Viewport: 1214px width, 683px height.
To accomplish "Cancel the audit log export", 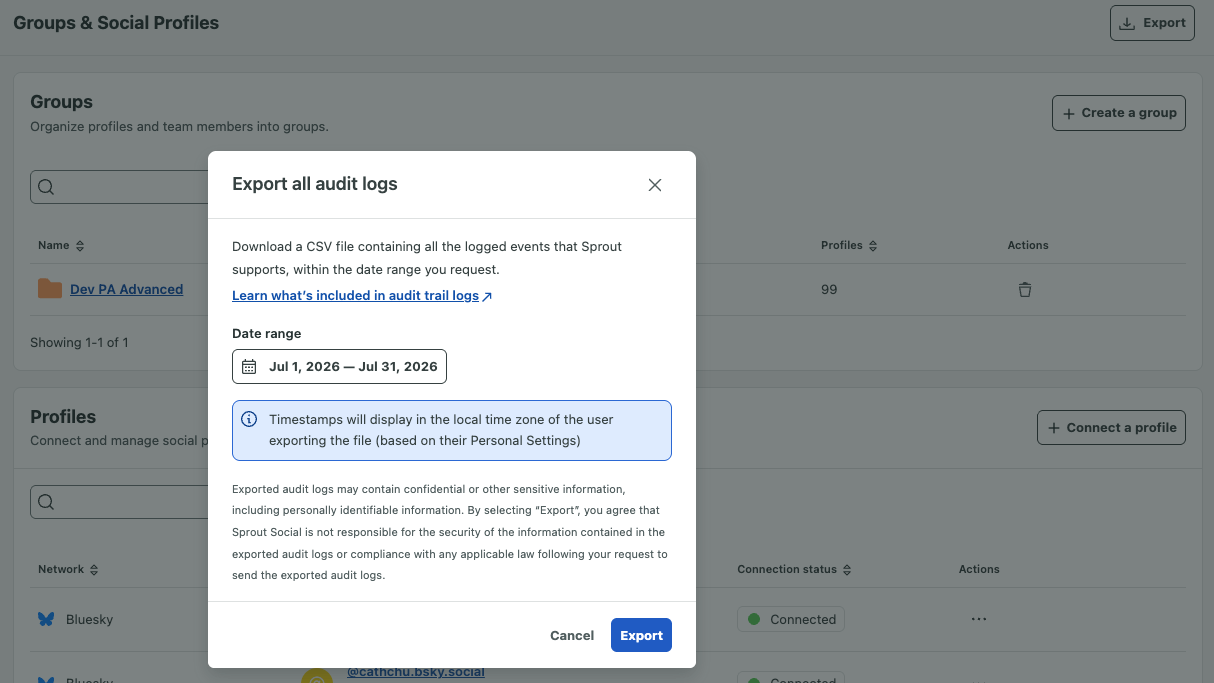I will (572, 635).
